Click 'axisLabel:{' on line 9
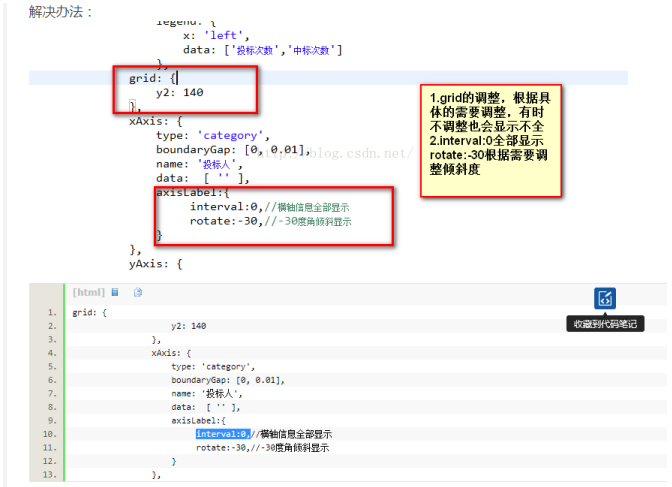This screenshot has height=487, width=672. (x=198, y=421)
